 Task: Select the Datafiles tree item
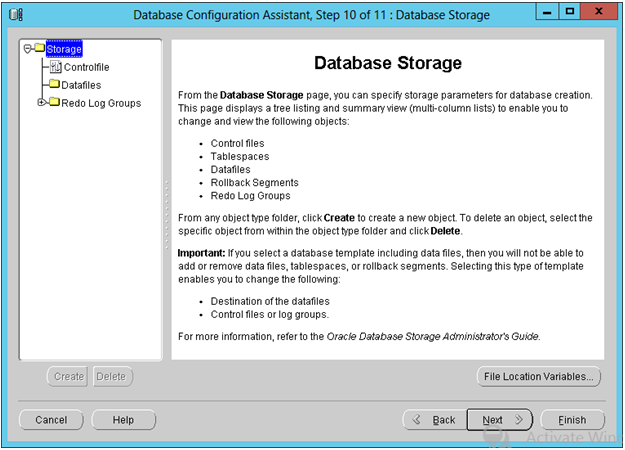pos(81,85)
